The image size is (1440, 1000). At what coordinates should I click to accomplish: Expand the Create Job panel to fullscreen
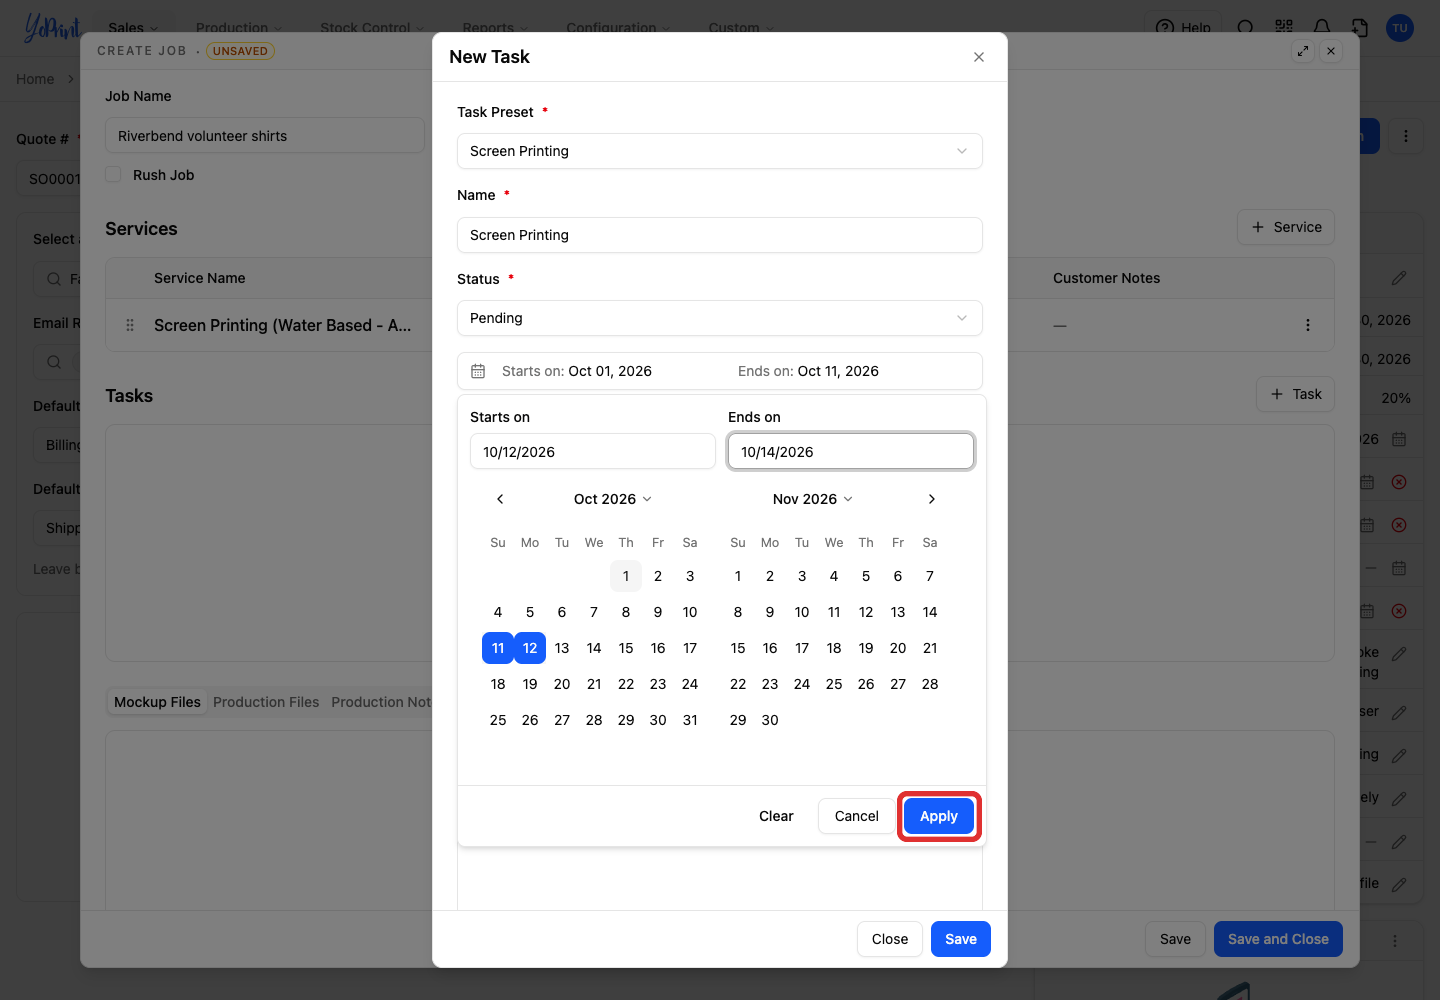pyautogui.click(x=1303, y=51)
